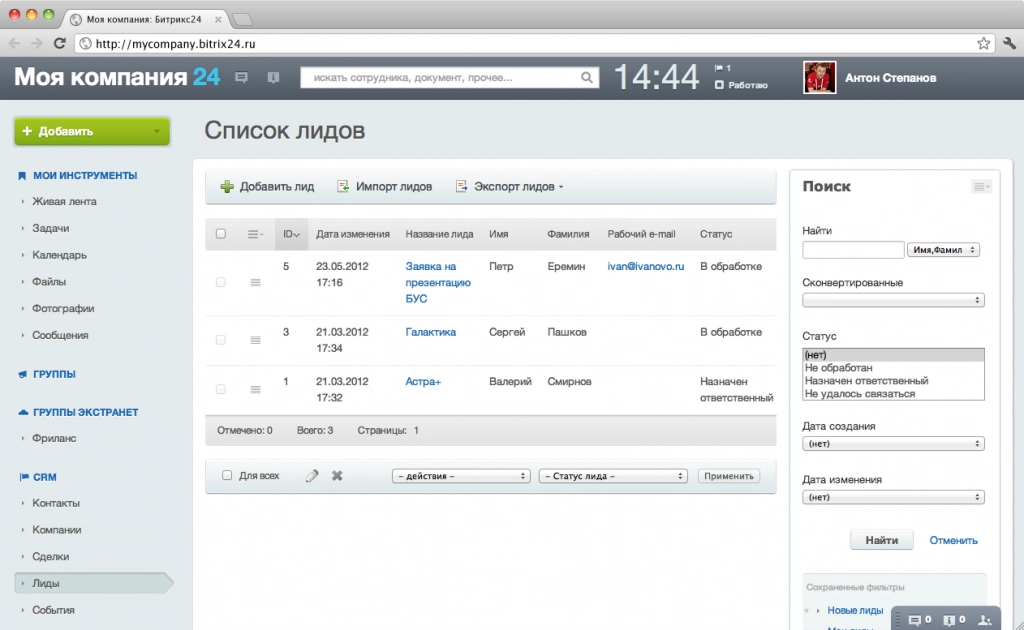
Task: Toggle the select-all checkbox in table header
Action: tap(221, 234)
